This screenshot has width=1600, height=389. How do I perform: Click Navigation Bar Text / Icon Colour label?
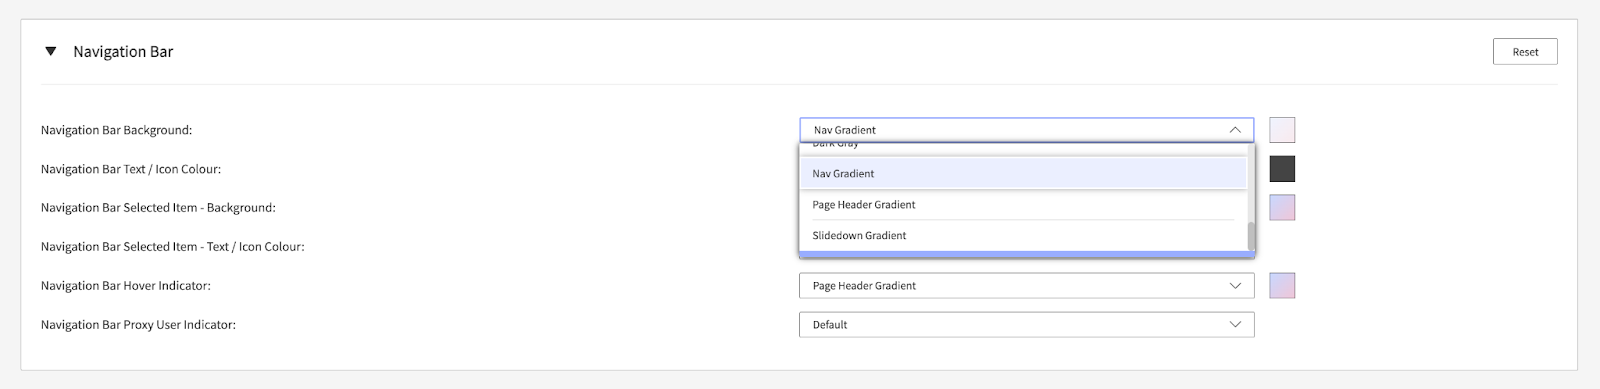(x=131, y=169)
